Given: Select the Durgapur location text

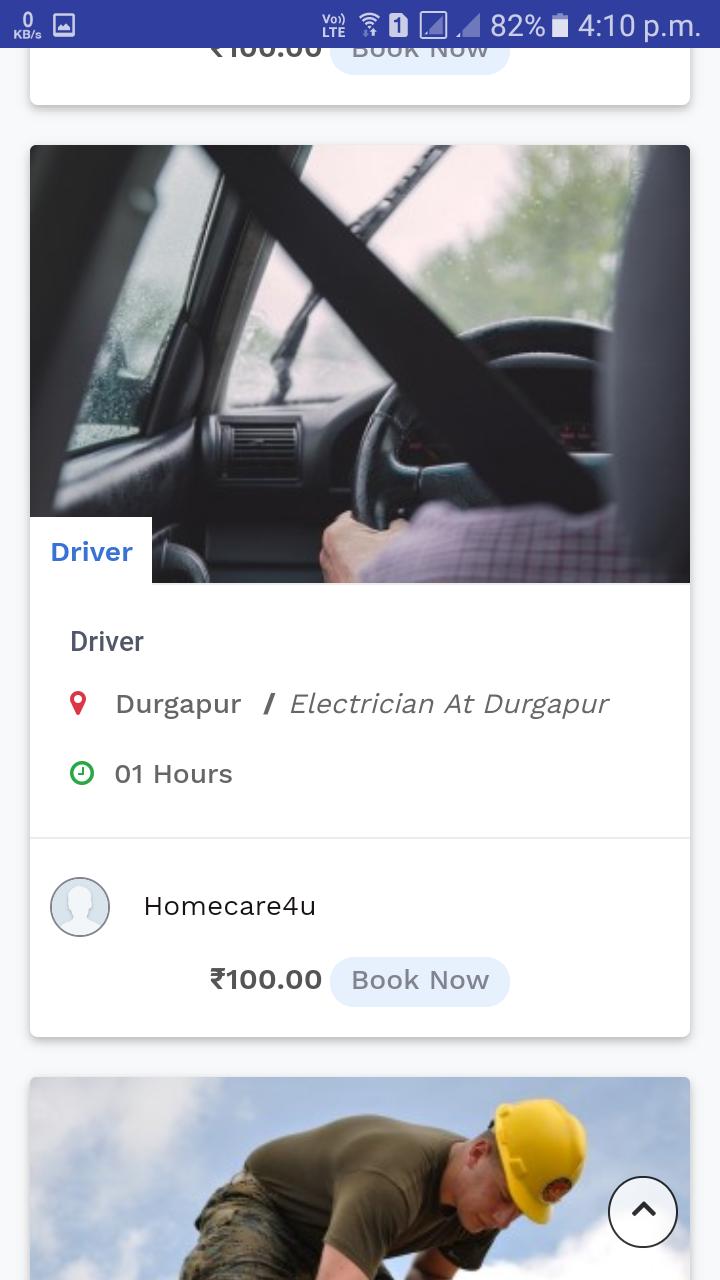Looking at the screenshot, I should coord(178,705).
